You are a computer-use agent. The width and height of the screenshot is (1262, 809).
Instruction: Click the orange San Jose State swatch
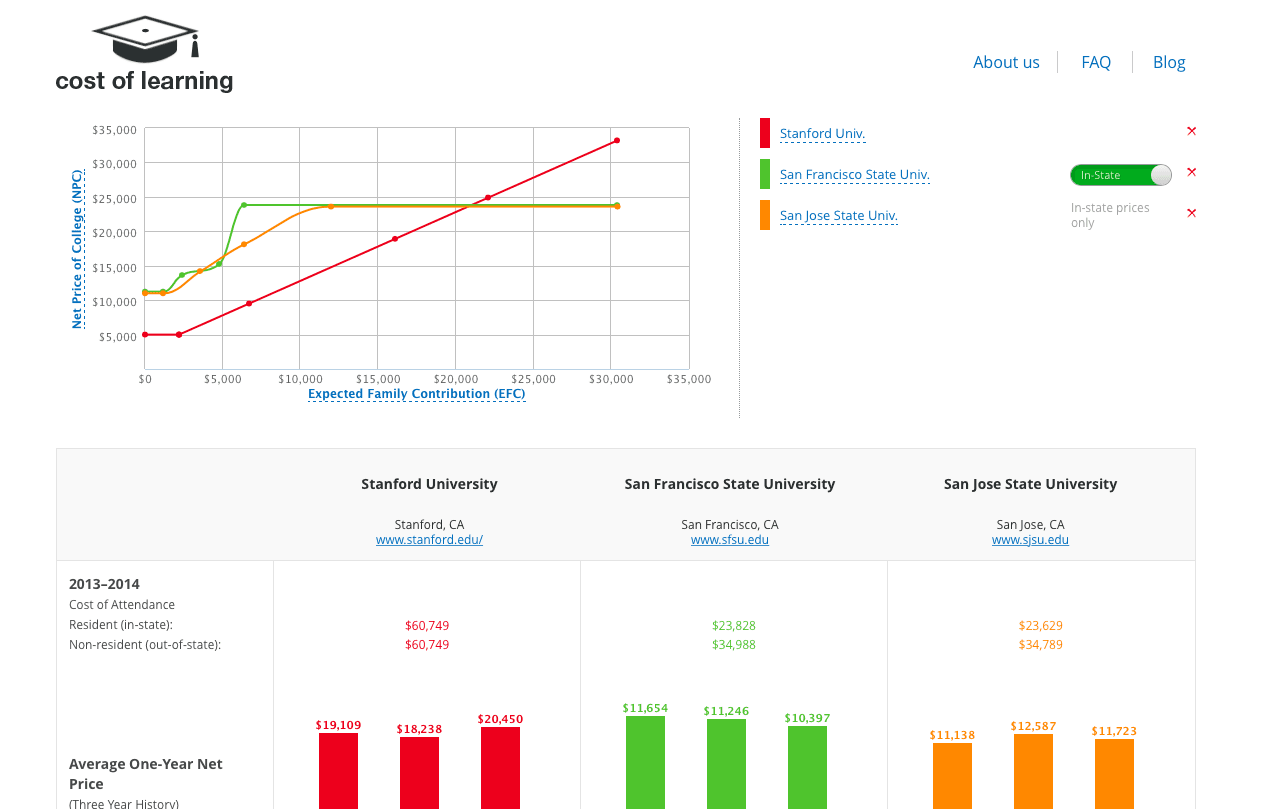(765, 215)
